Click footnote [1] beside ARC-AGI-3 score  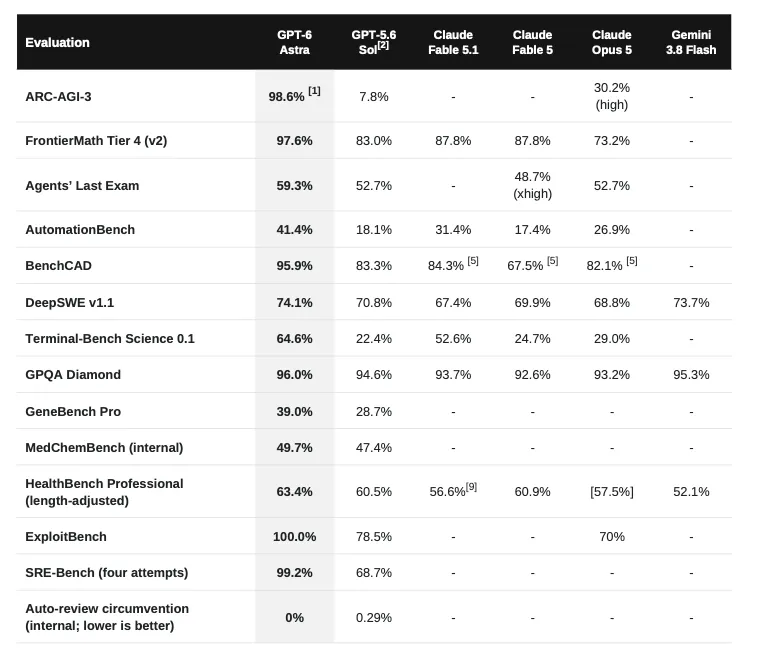pos(314,91)
